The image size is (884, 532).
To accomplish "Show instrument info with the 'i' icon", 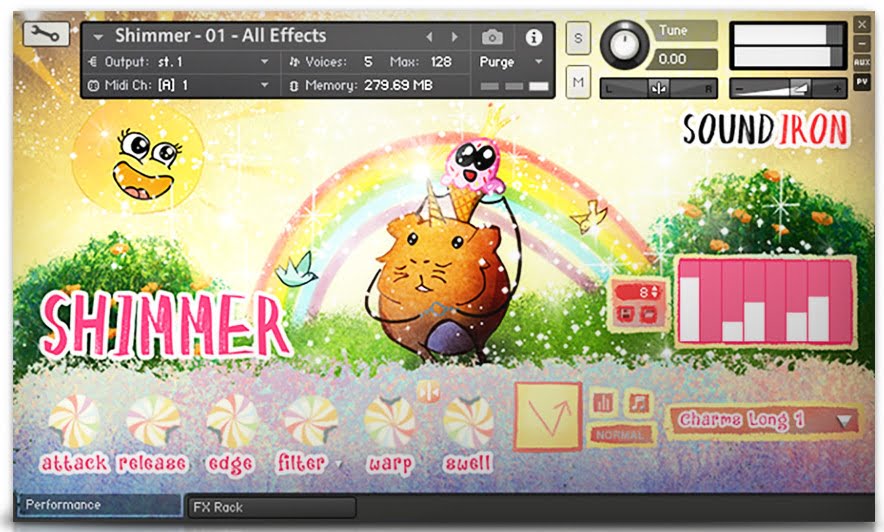I will pyautogui.click(x=534, y=37).
